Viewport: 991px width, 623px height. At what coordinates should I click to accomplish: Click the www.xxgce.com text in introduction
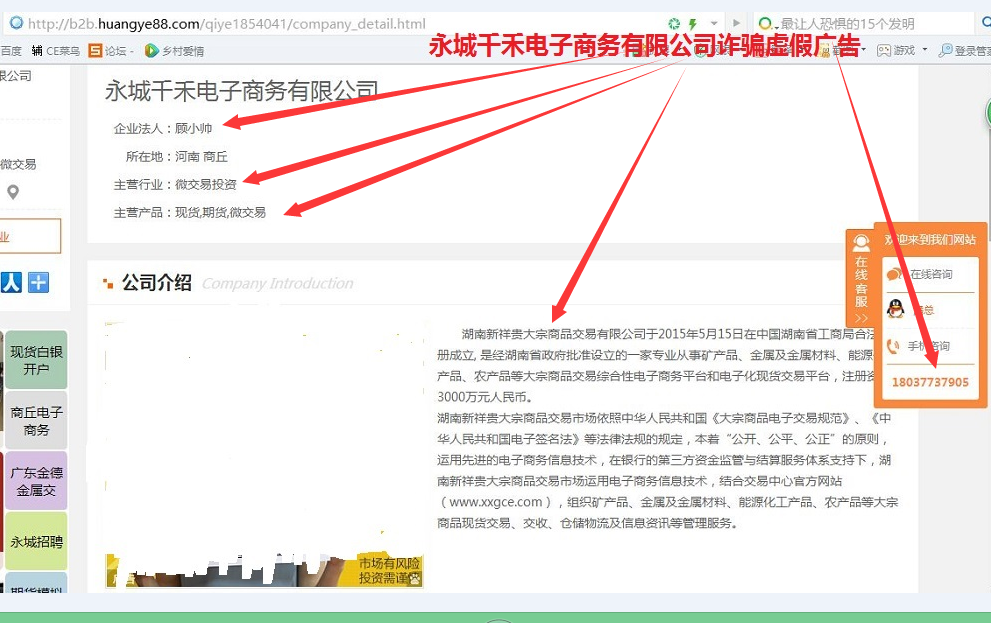pos(496,502)
